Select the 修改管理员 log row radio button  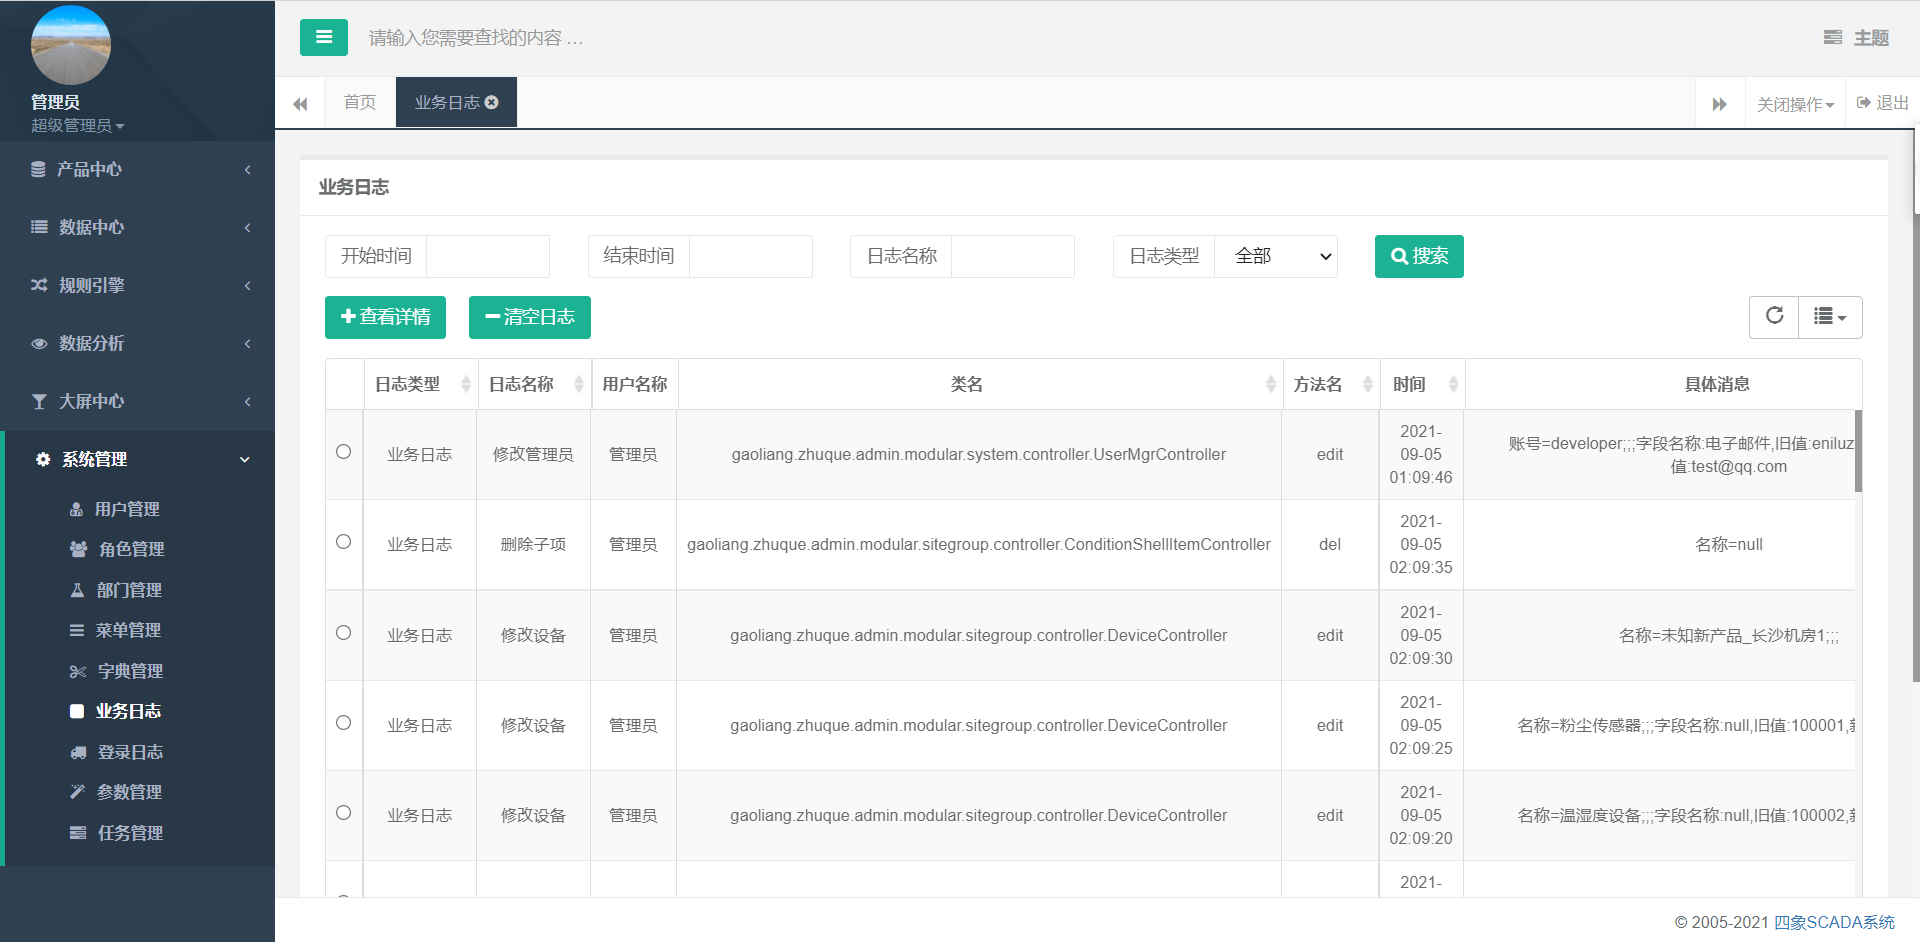coord(343,452)
